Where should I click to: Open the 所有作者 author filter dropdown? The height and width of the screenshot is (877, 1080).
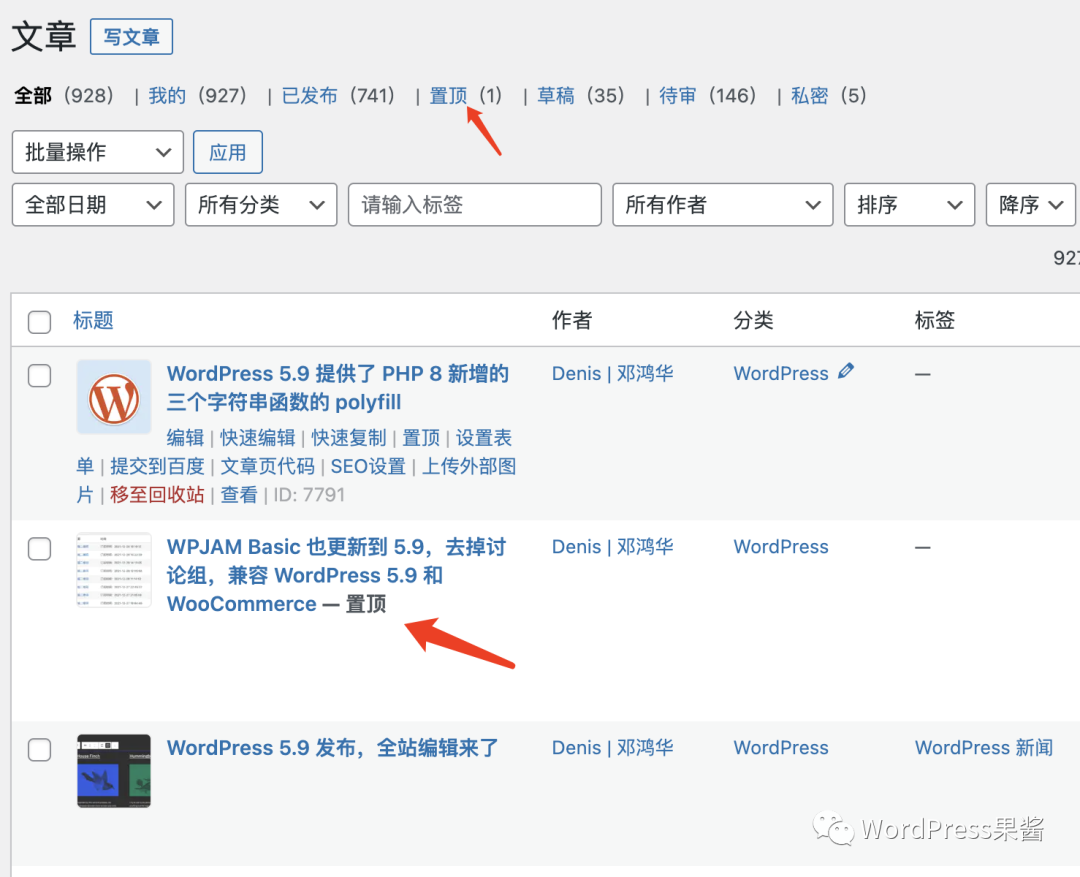click(x=723, y=205)
